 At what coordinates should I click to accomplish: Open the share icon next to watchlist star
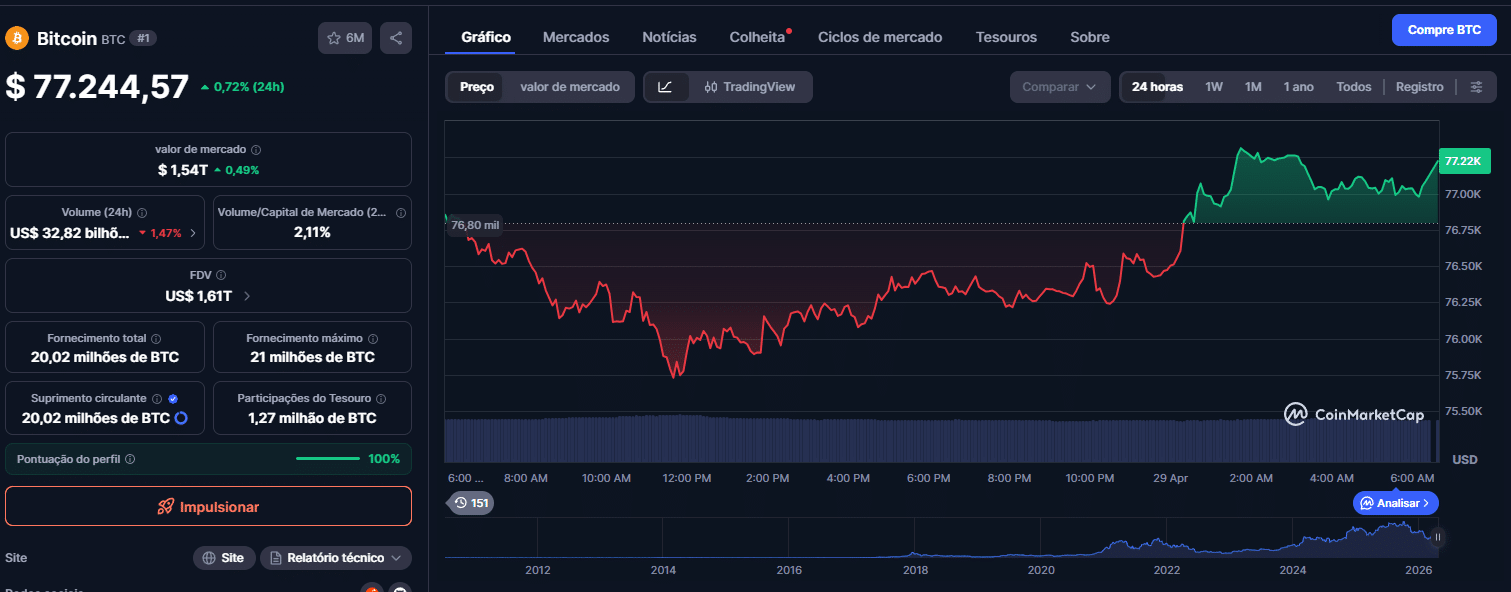point(395,37)
